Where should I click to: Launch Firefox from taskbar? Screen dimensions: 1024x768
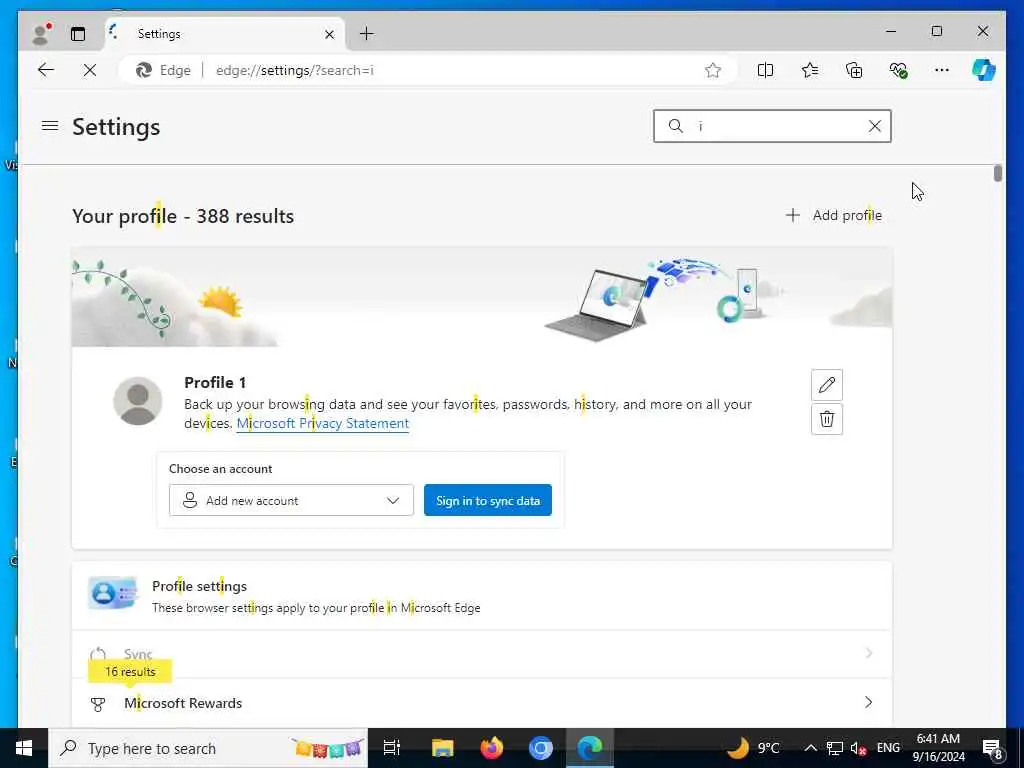click(x=491, y=748)
